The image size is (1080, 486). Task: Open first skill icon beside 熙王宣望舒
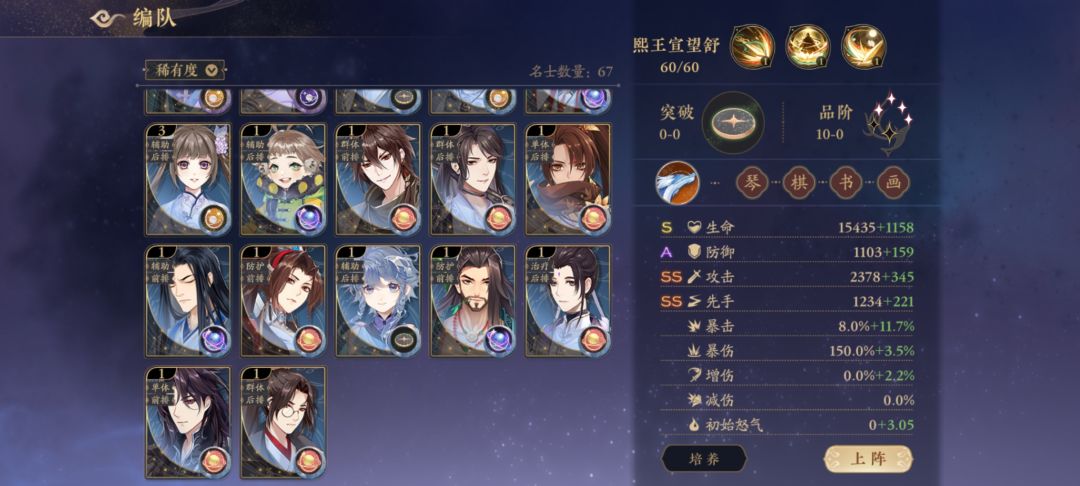tap(752, 46)
